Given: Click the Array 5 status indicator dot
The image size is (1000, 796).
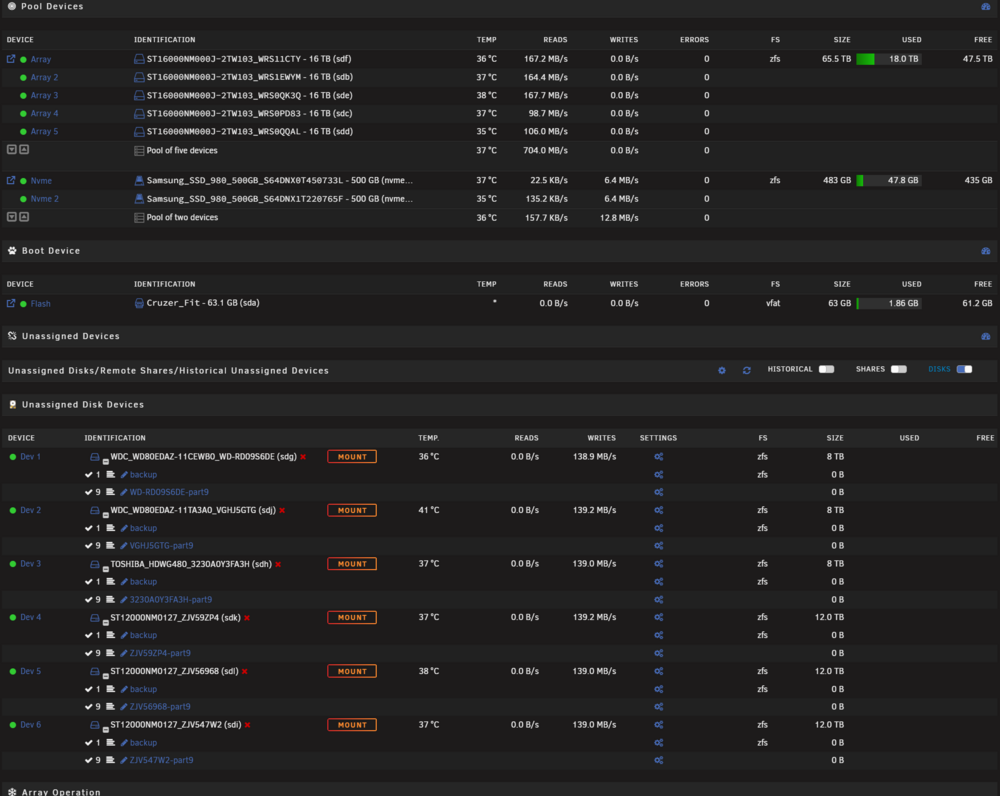Looking at the screenshot, I should (x=24, y=132).
